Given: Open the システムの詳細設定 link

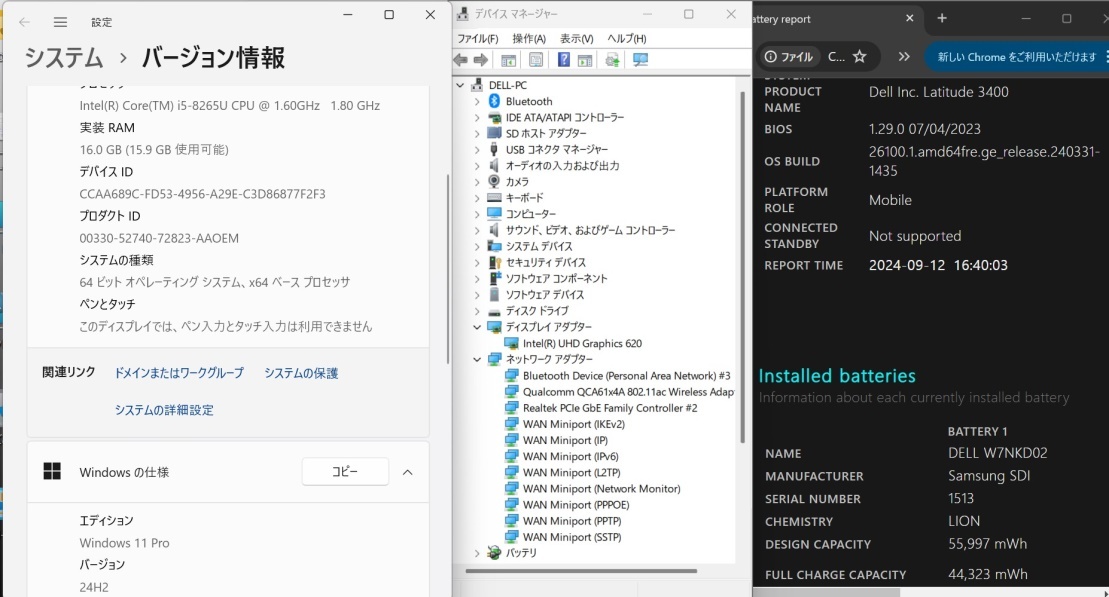Looking at the screenshot, I should [x=164, y=410].
